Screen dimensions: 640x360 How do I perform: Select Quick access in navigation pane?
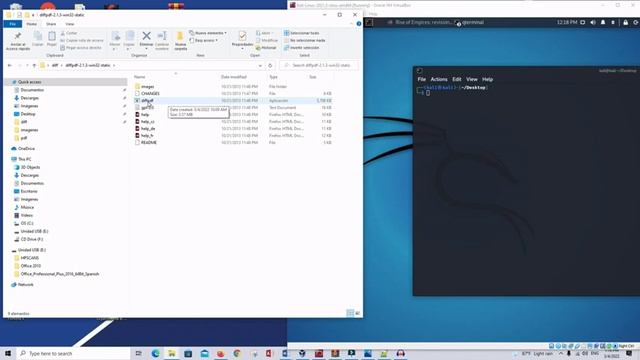[x=29, y=82]
